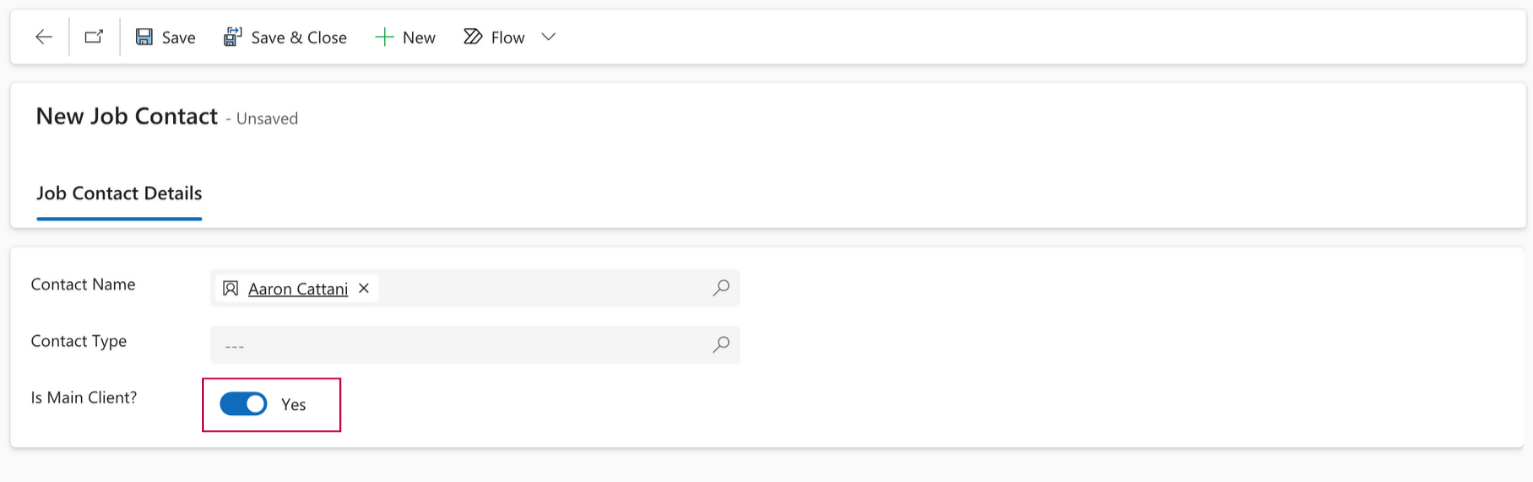This screenshot has height=482, width=1533.
Task: Click the Contact Name search magnifier
Action: click(720, 288)
